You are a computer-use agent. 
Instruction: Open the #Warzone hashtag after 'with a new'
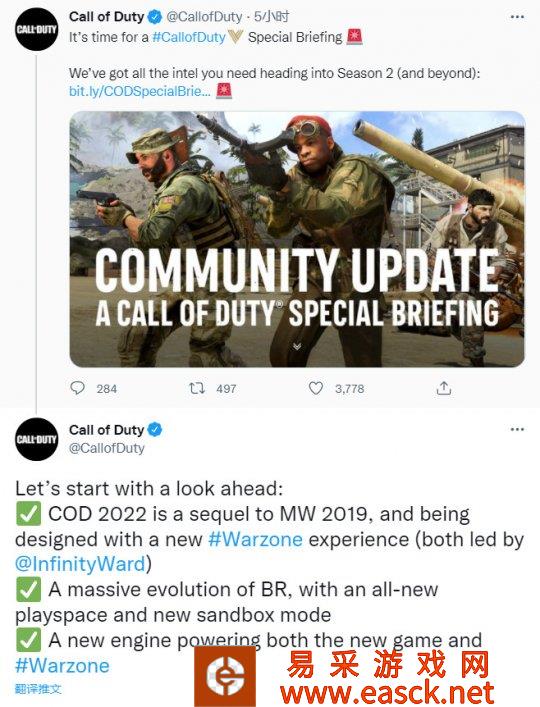[x=255, y=539]
